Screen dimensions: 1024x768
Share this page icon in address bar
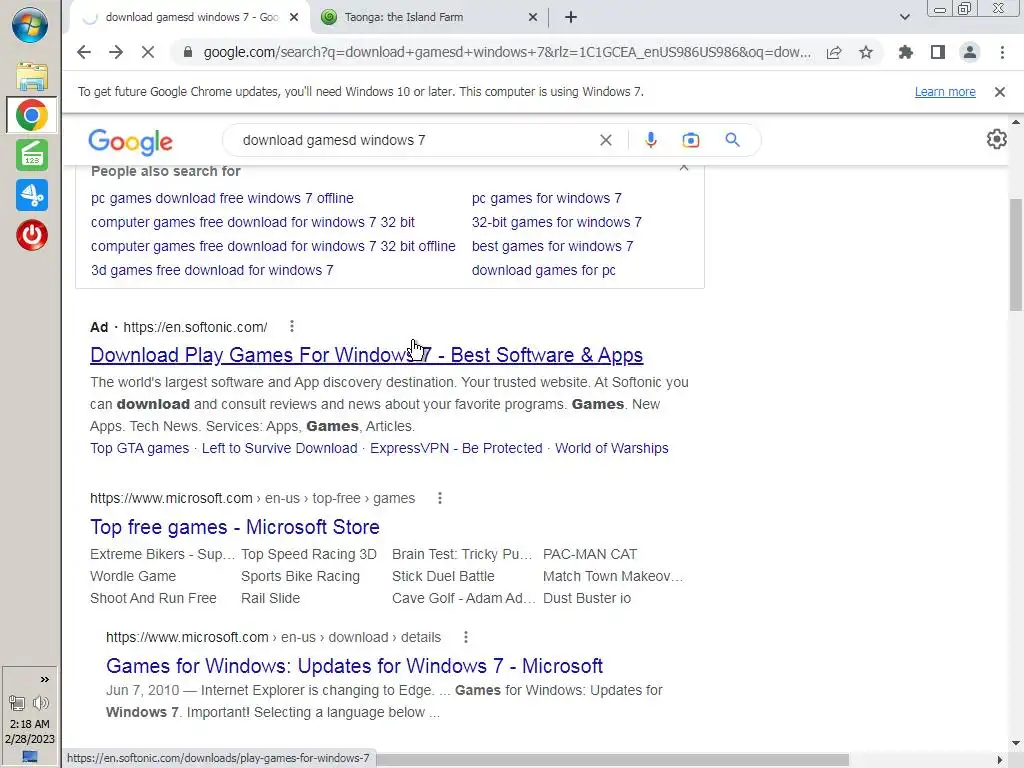point(834,52)
